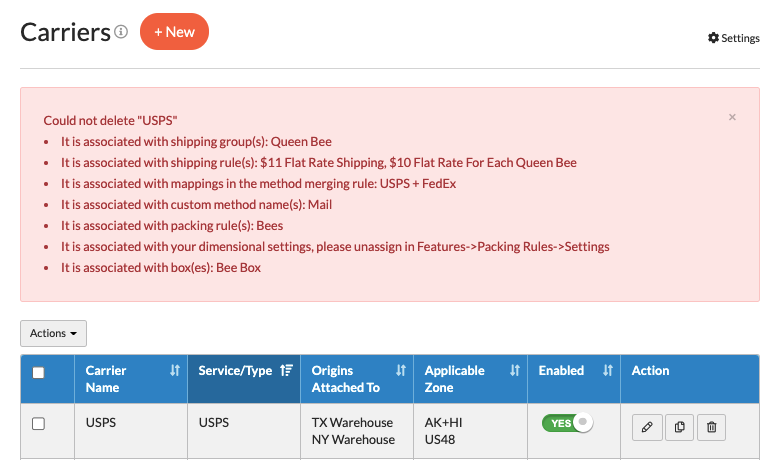Select the USPS row checkbox
The height and width of the screenshot is (460, 760).
point(39,424)
